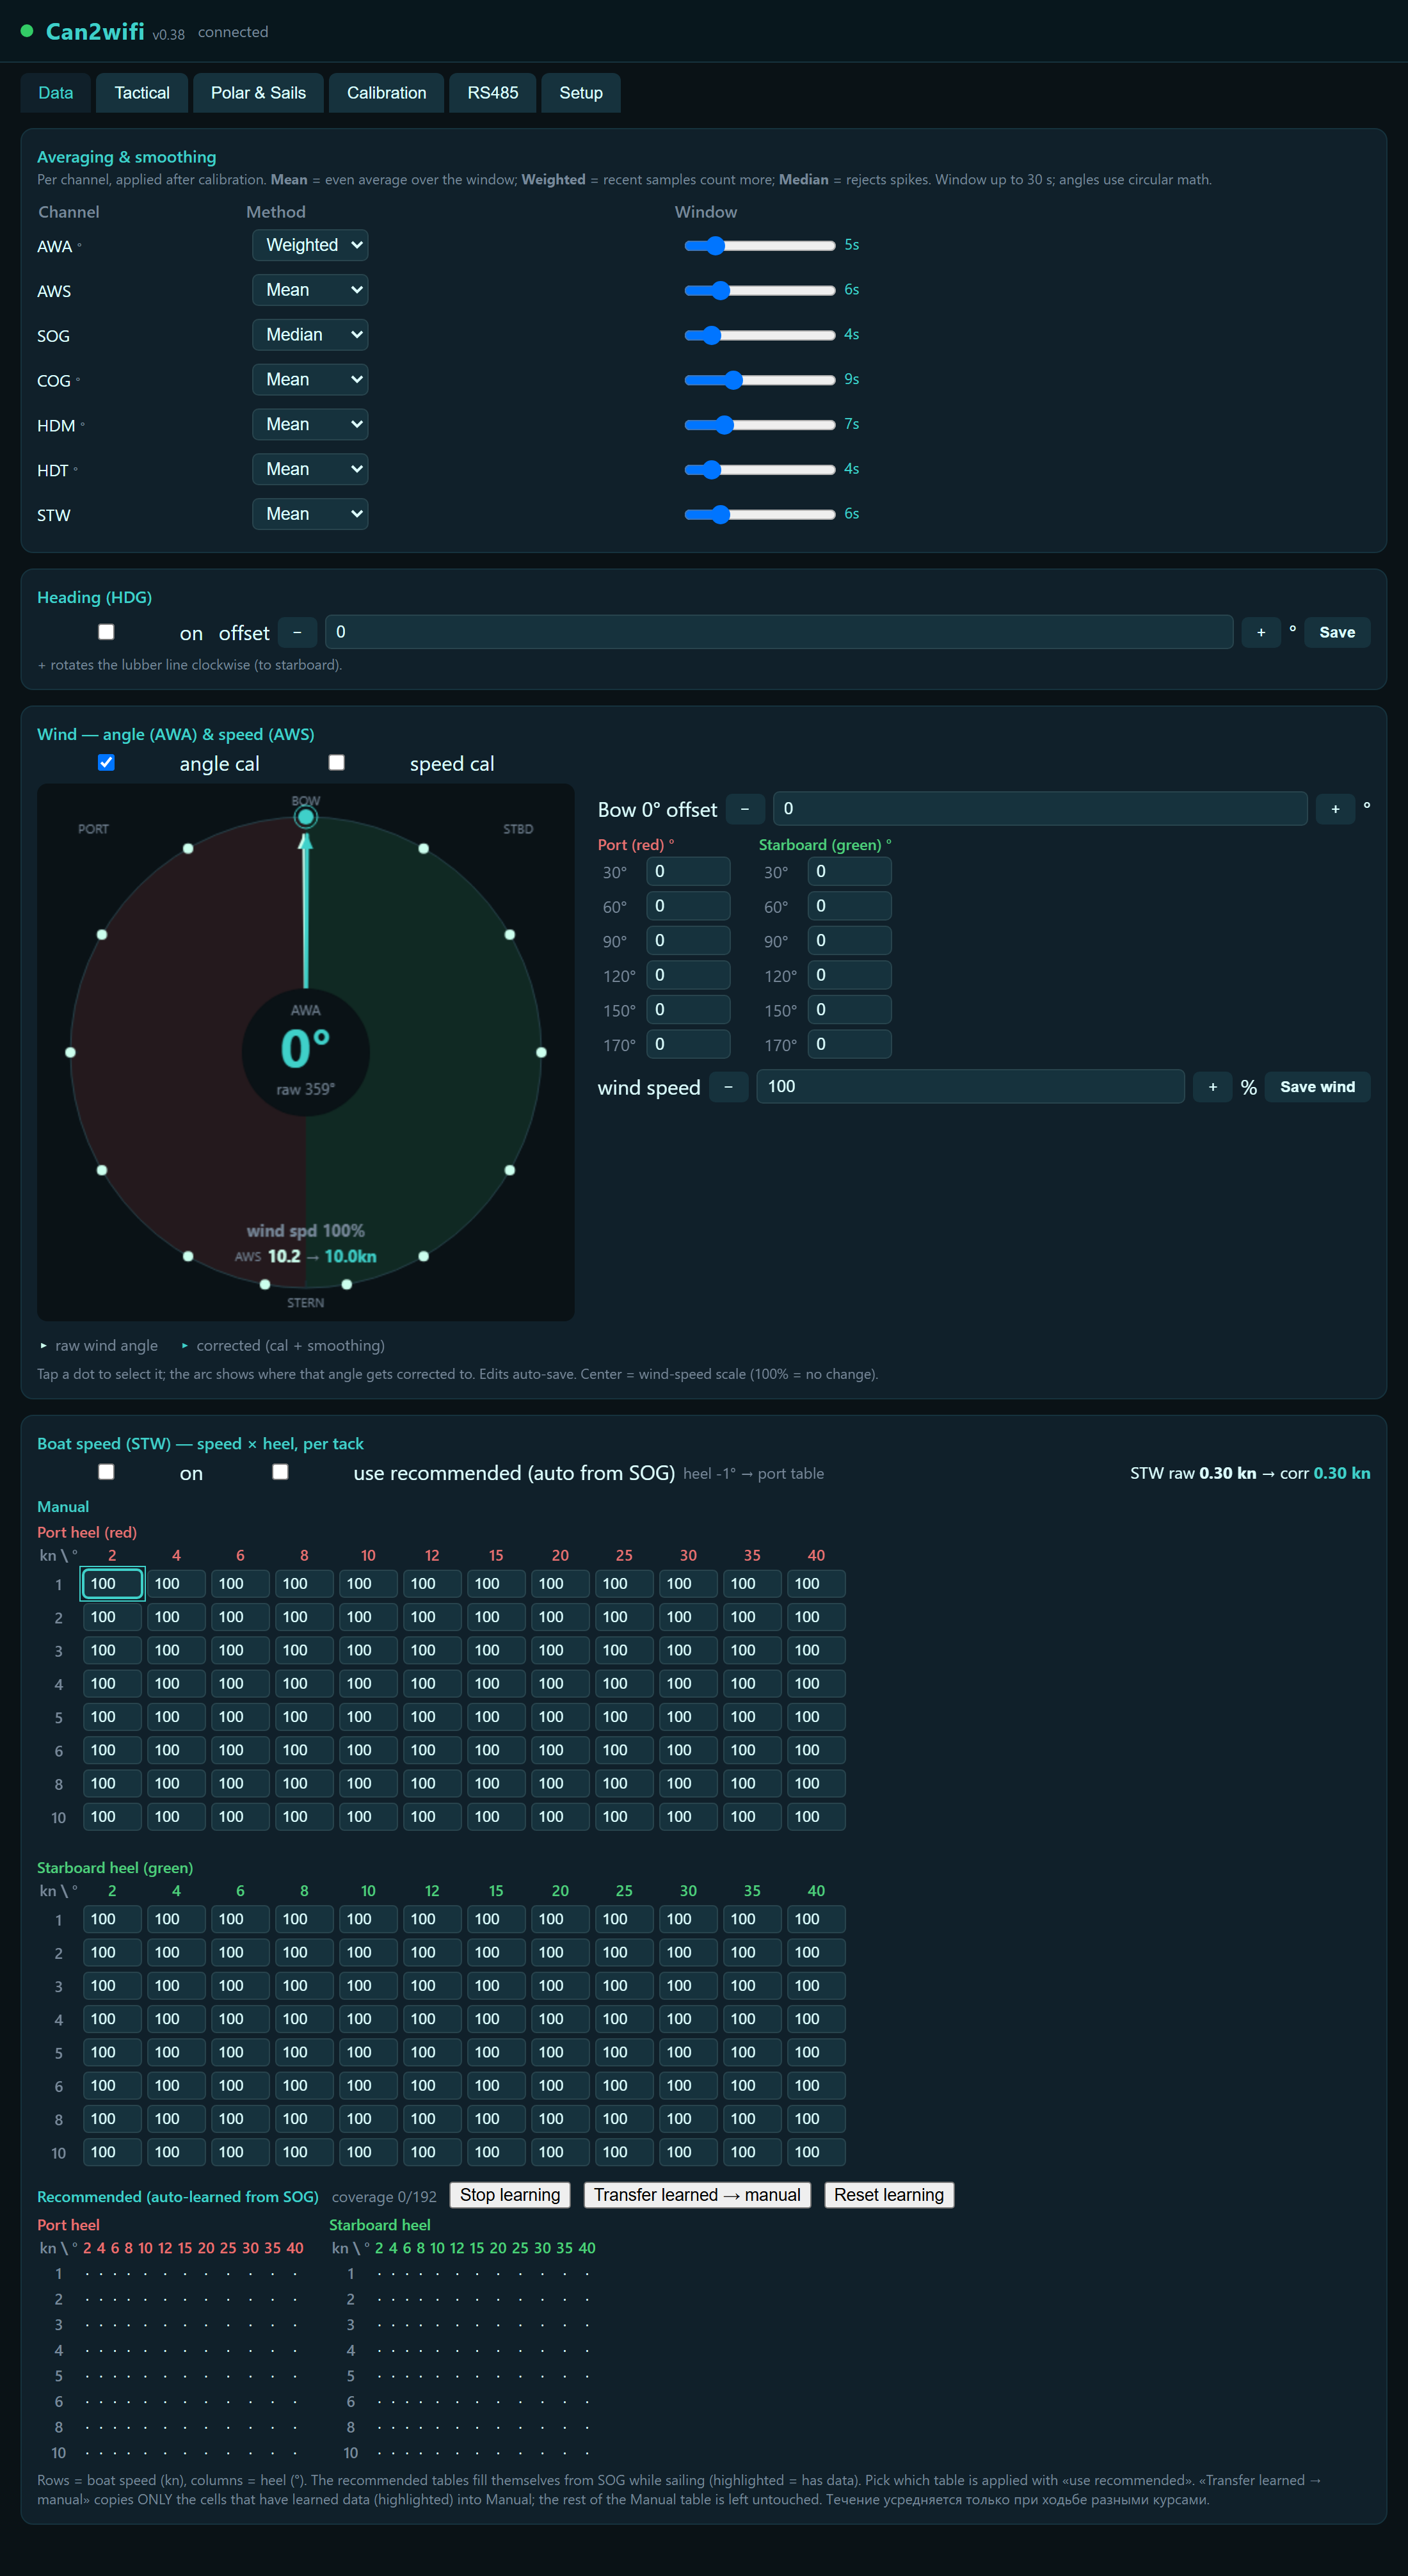
Task: Edit Starboard heel cell row 10, column 40°
Action: tap(816, 2152)
